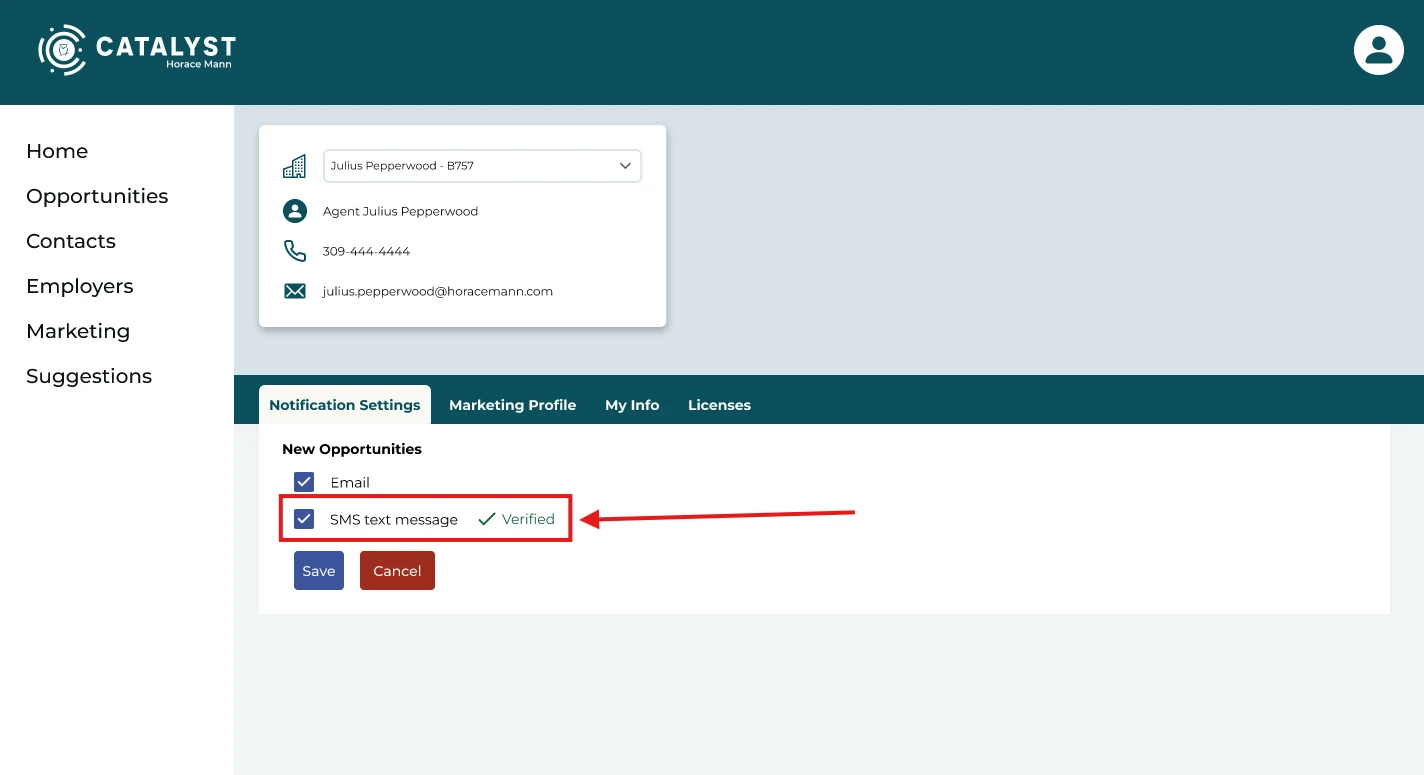1424x775 pixels.
Task: Open the Julius Pepperwood - B757 dropdown
Action: point(482,165)
